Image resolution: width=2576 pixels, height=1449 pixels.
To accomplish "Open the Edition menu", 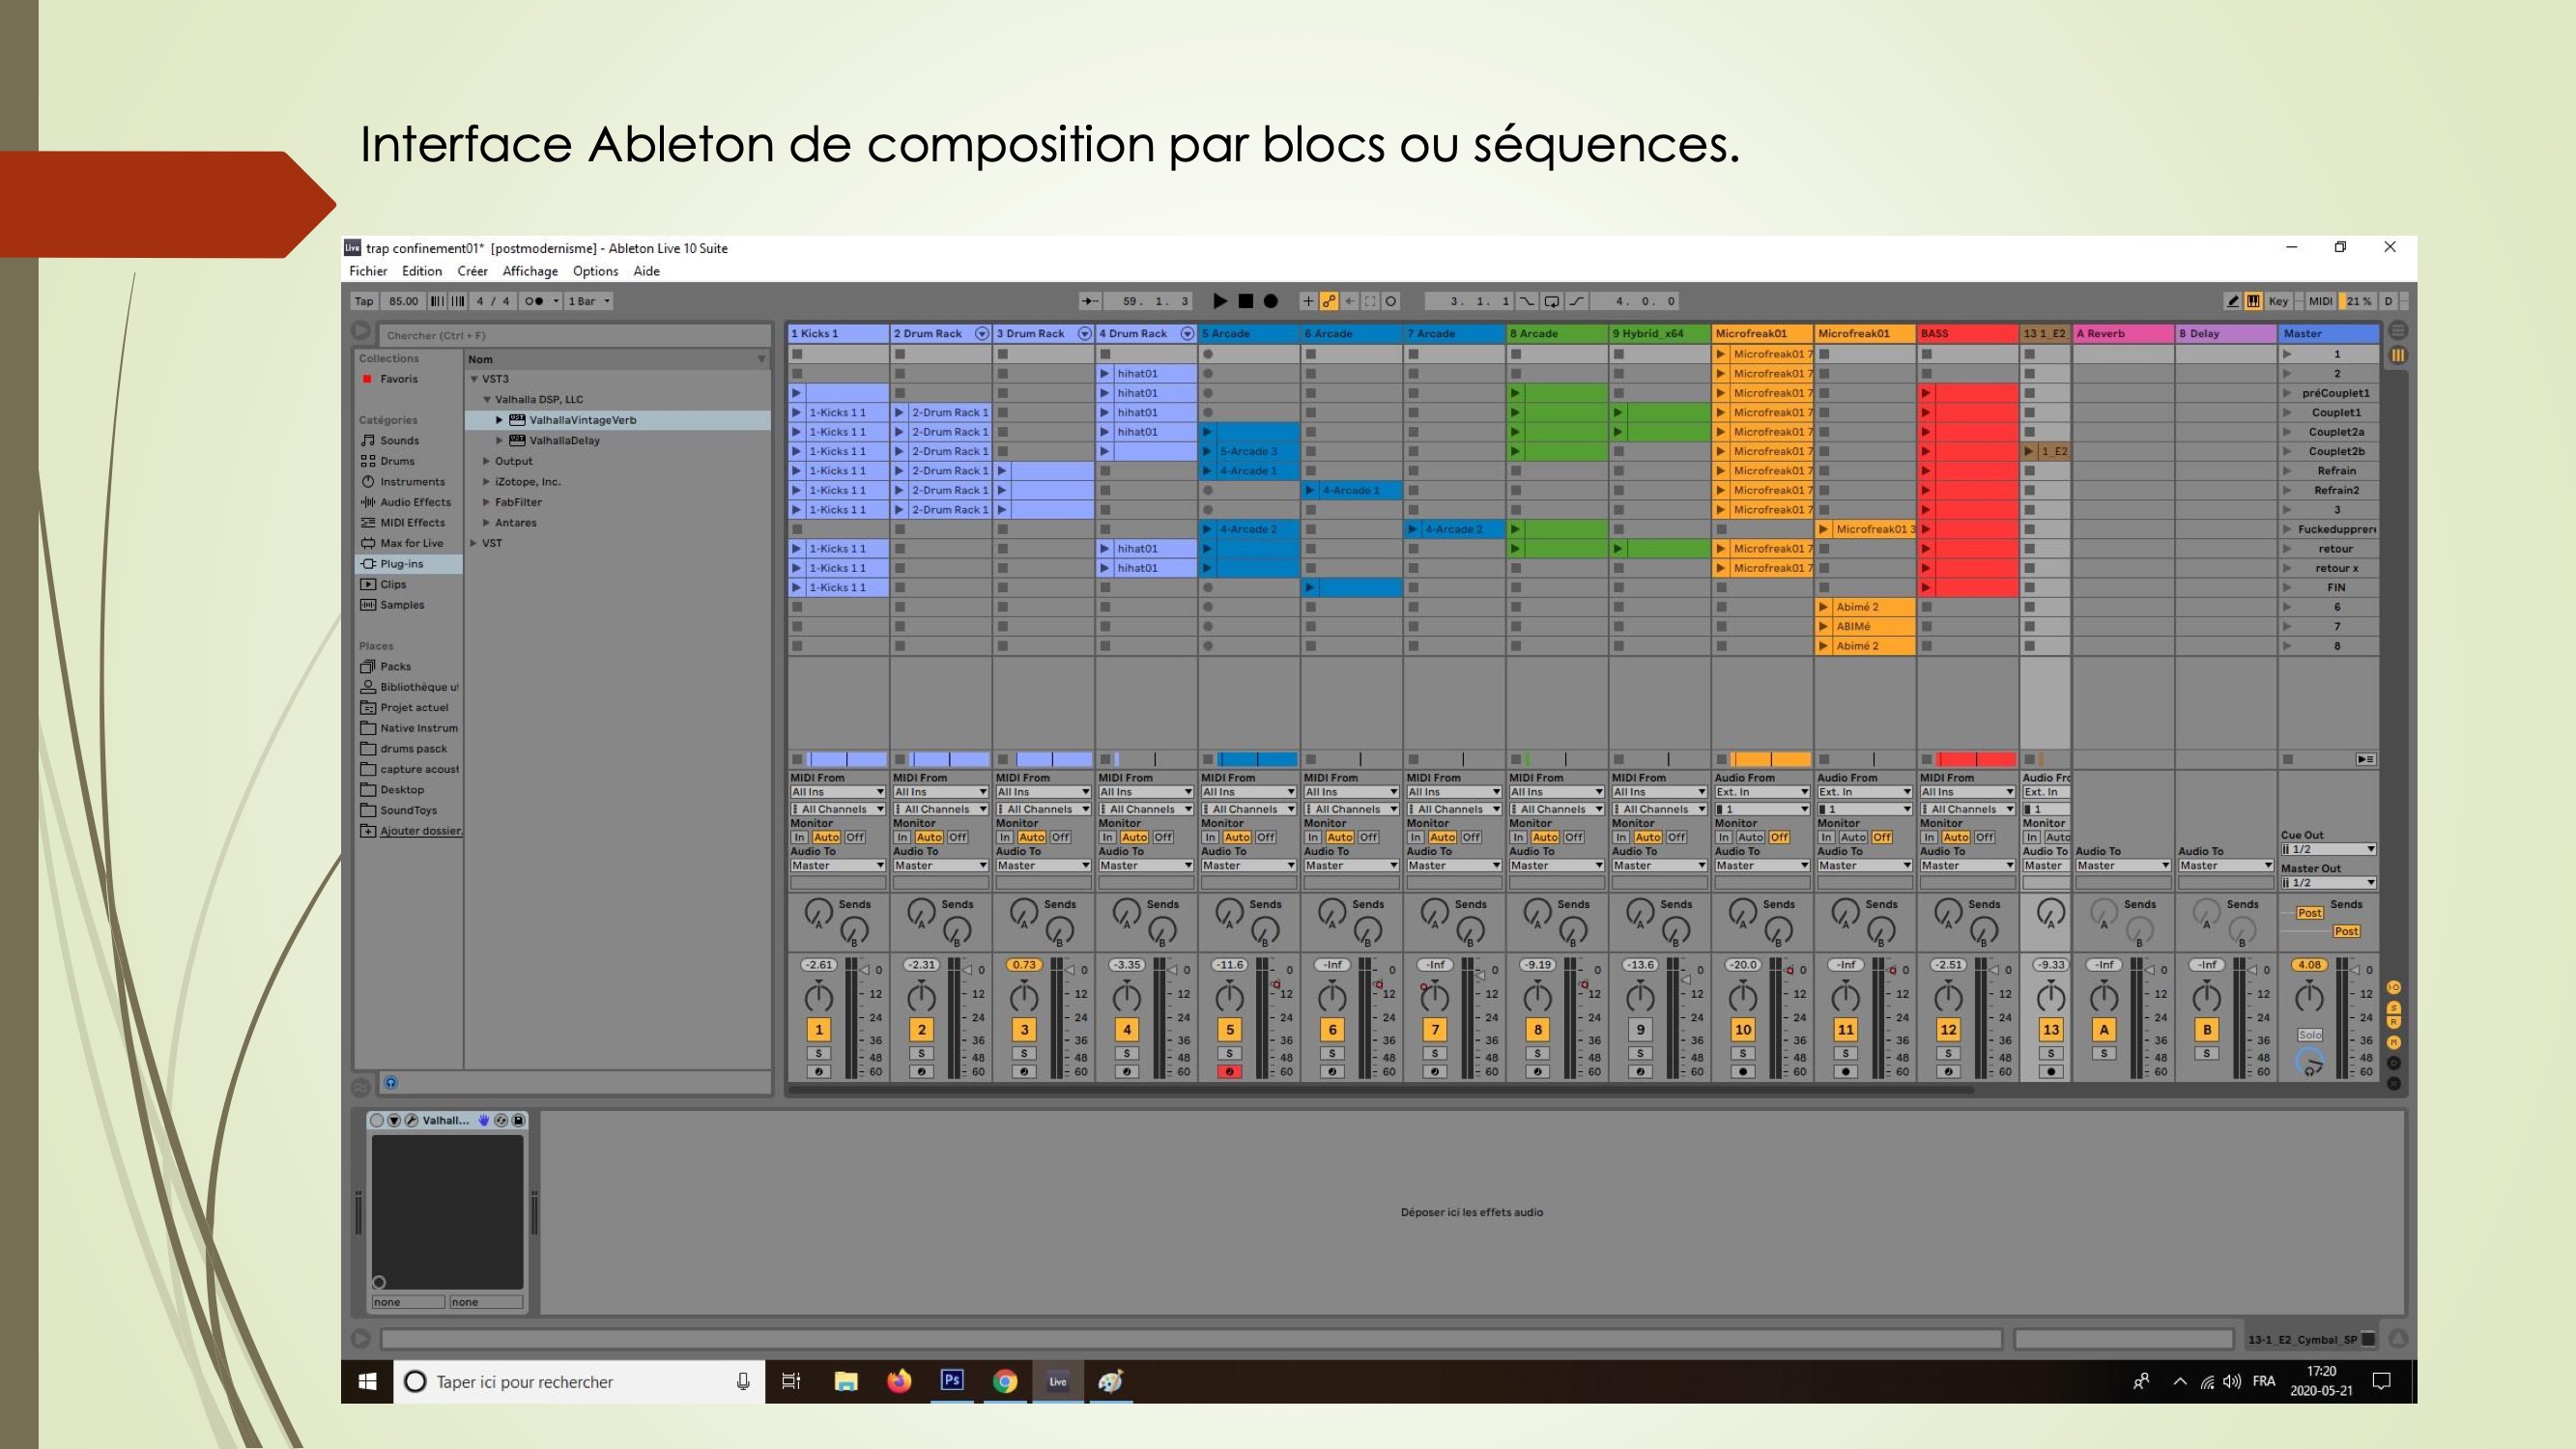I will pyautogui.click(x=422, y=271).
